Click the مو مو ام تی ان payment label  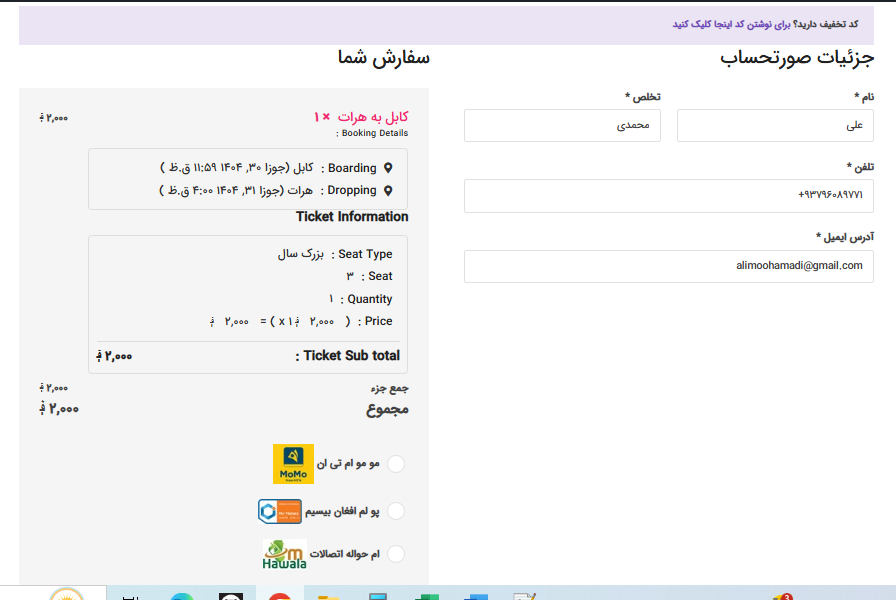[x=348, y=464]
